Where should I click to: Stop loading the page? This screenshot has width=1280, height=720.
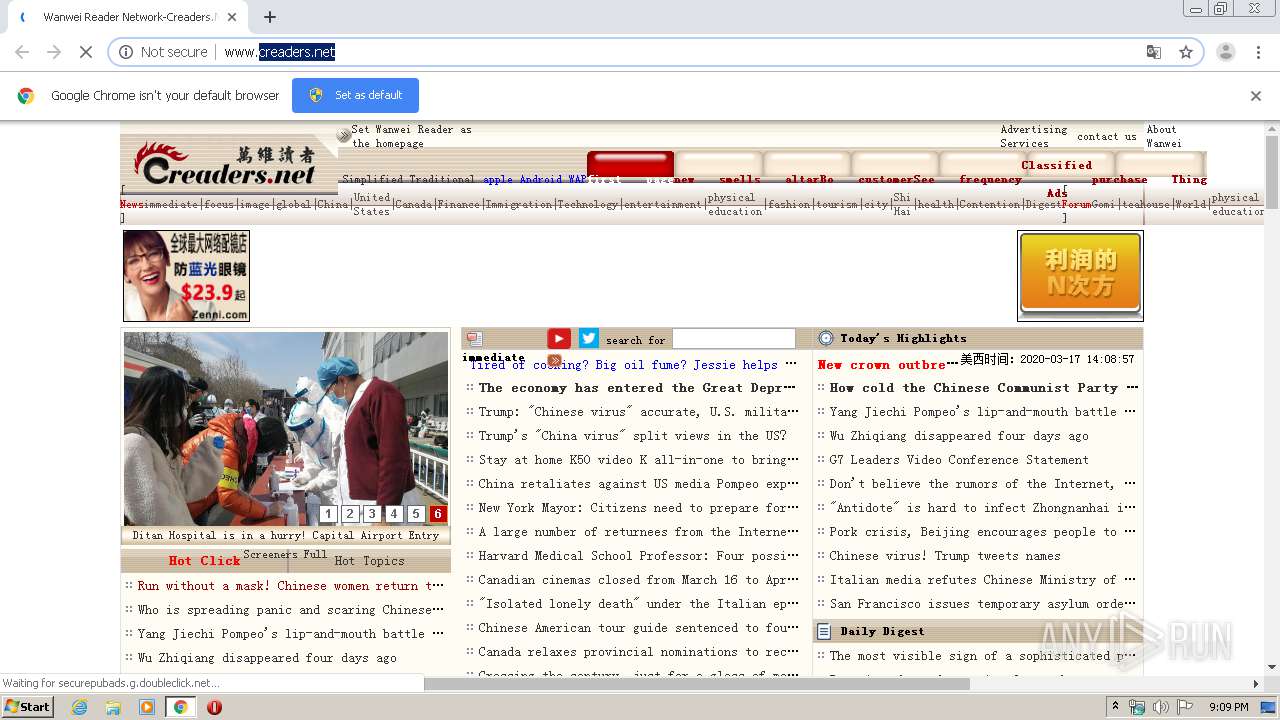[x=85, y=52]
